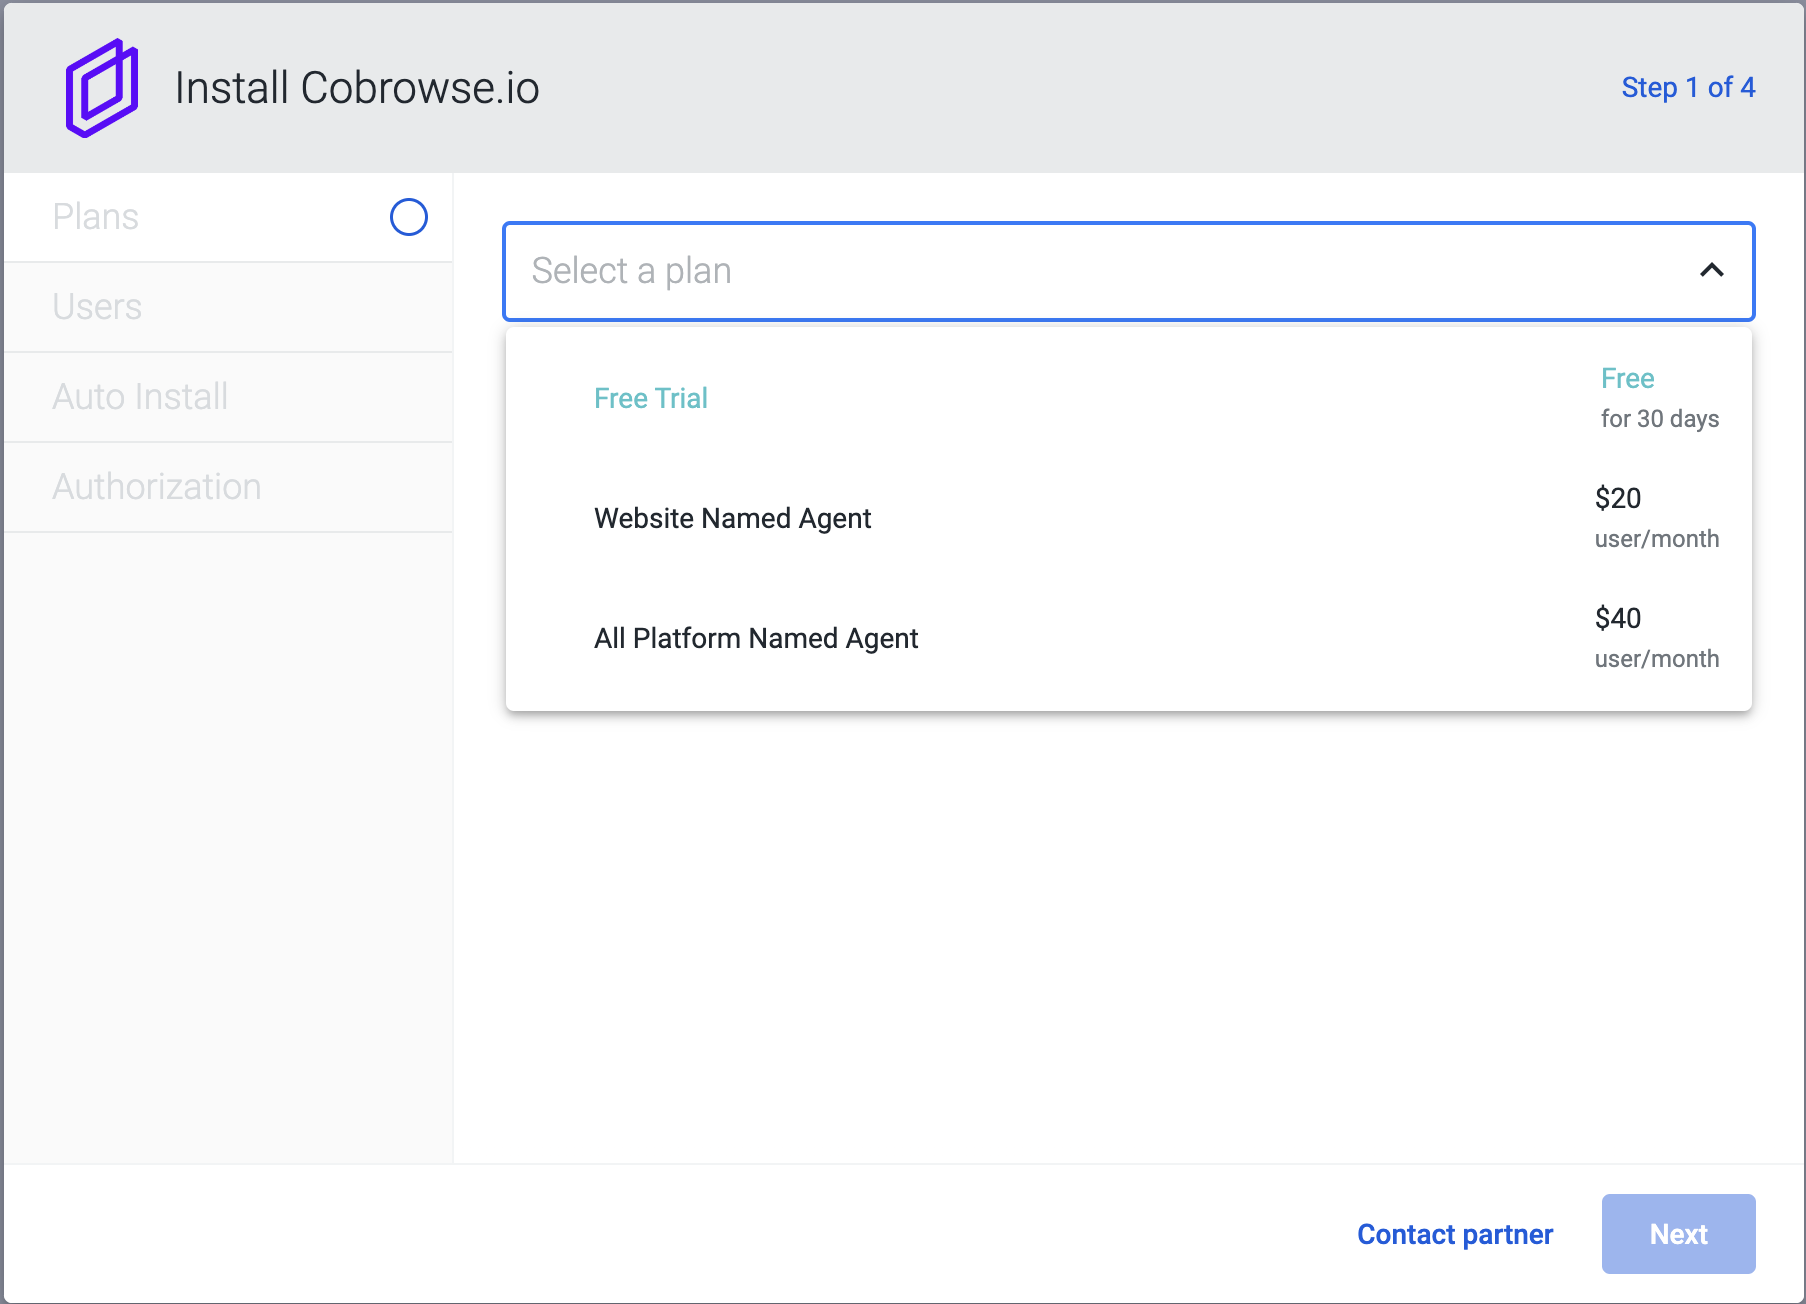This screenshot has height=1304, width=1806.
Task: Click the Cobrowse.io purple logo icon
Action: pos(101,88)
